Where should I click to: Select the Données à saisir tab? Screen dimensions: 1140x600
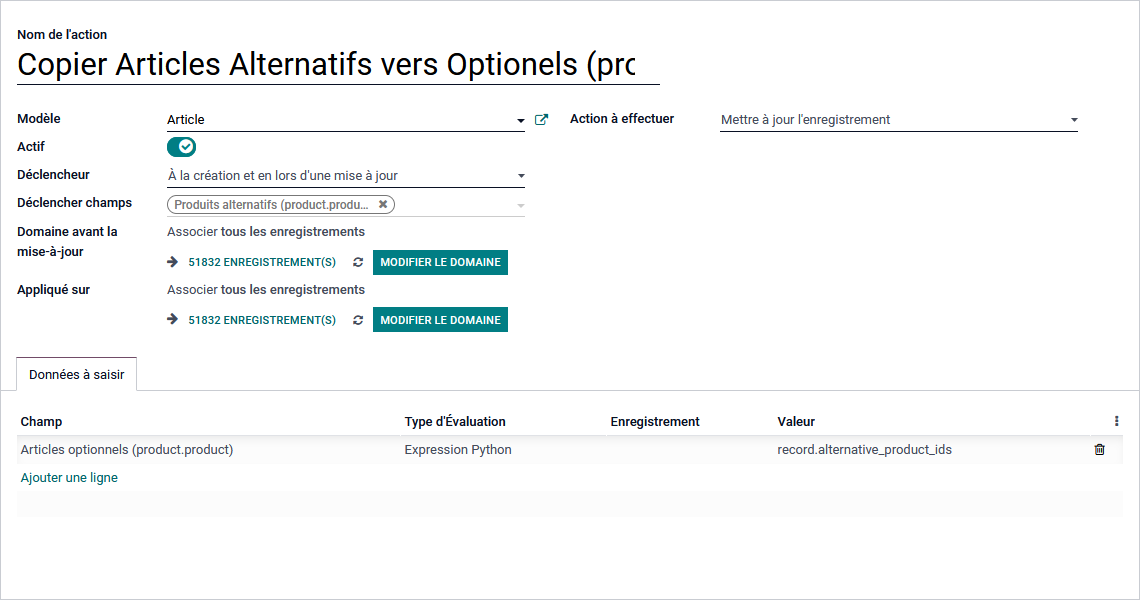click(77, 374)
